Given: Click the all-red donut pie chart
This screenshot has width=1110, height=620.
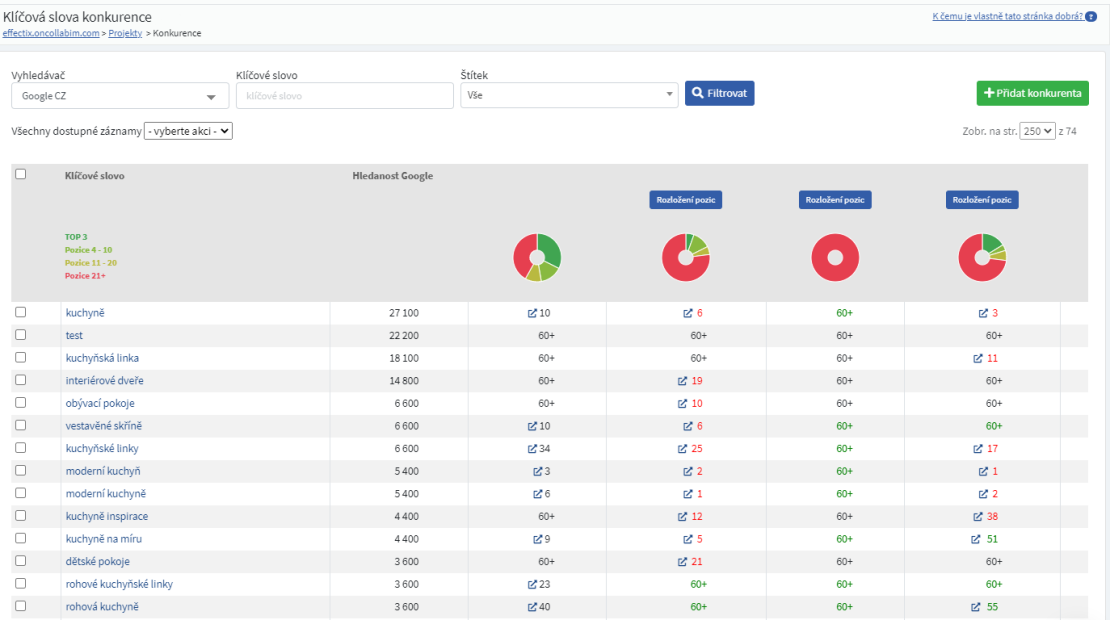Looking at the screenshot, I should point(835,258).
